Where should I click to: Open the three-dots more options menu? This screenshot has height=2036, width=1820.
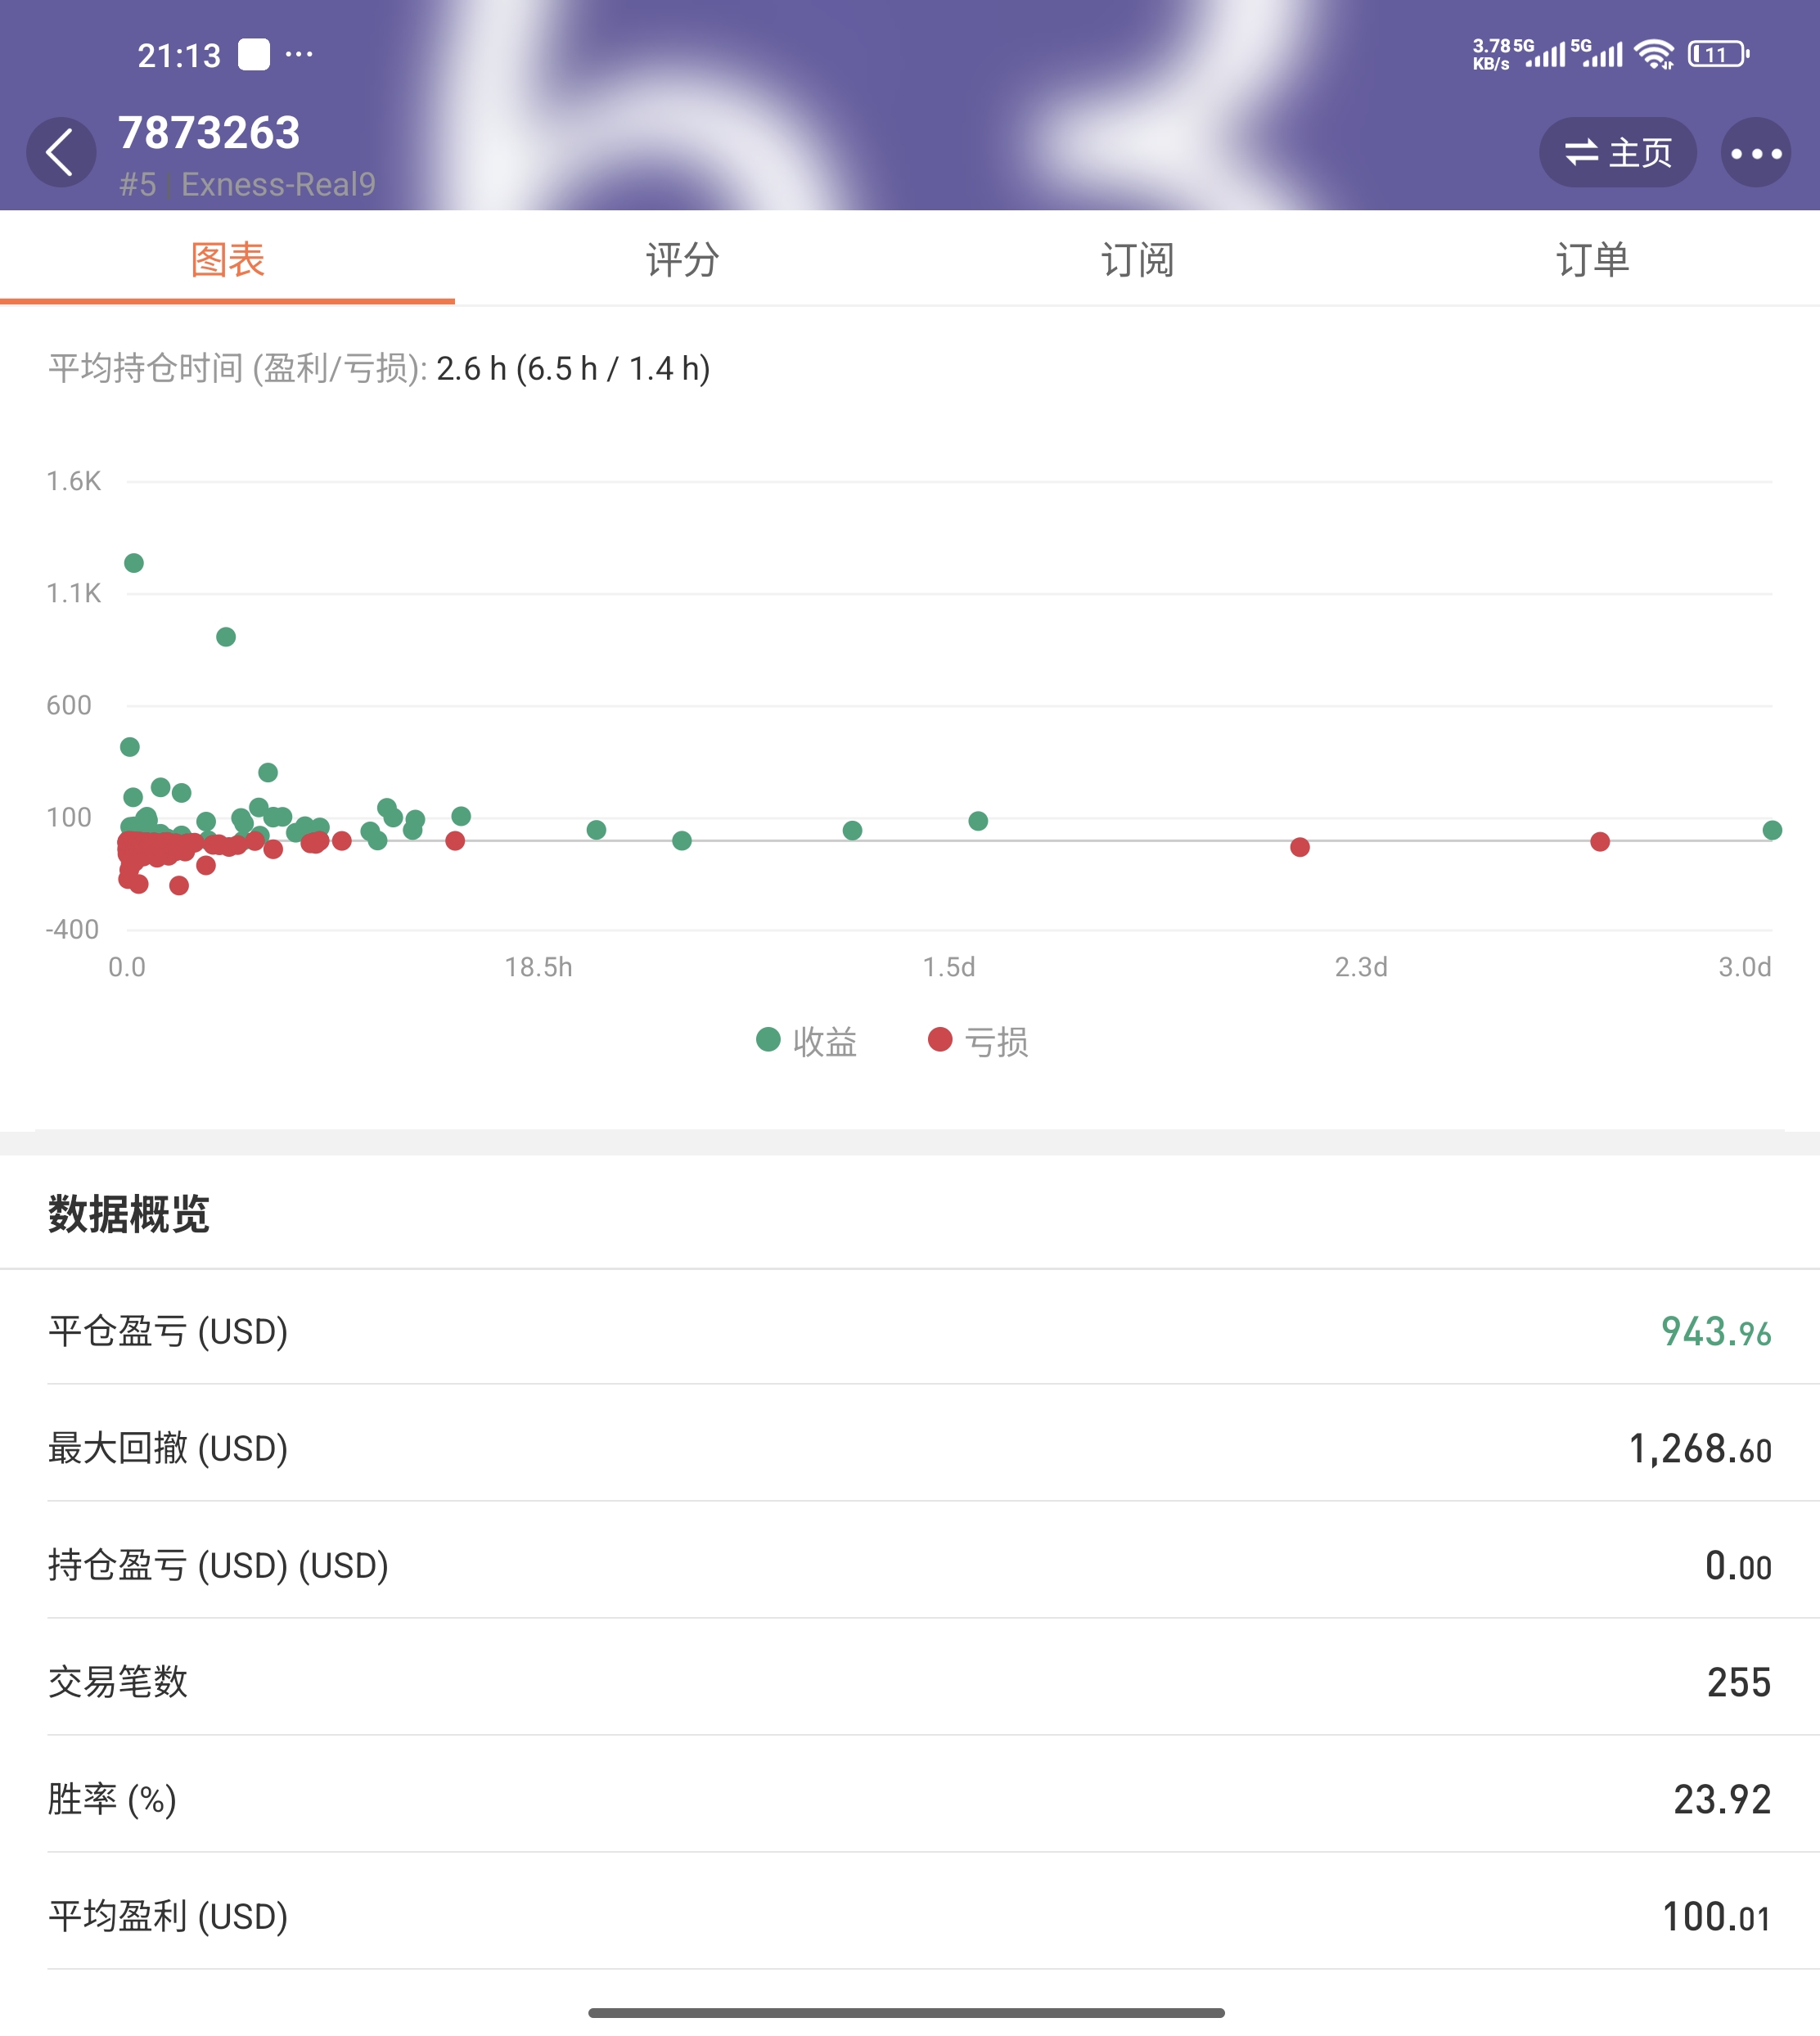1755,153
